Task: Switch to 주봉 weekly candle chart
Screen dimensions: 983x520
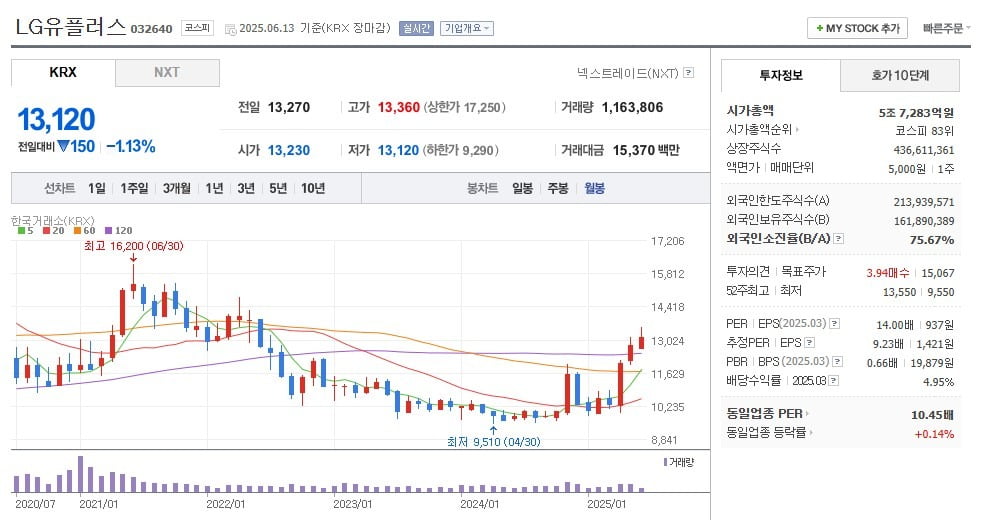Action: 558,188
